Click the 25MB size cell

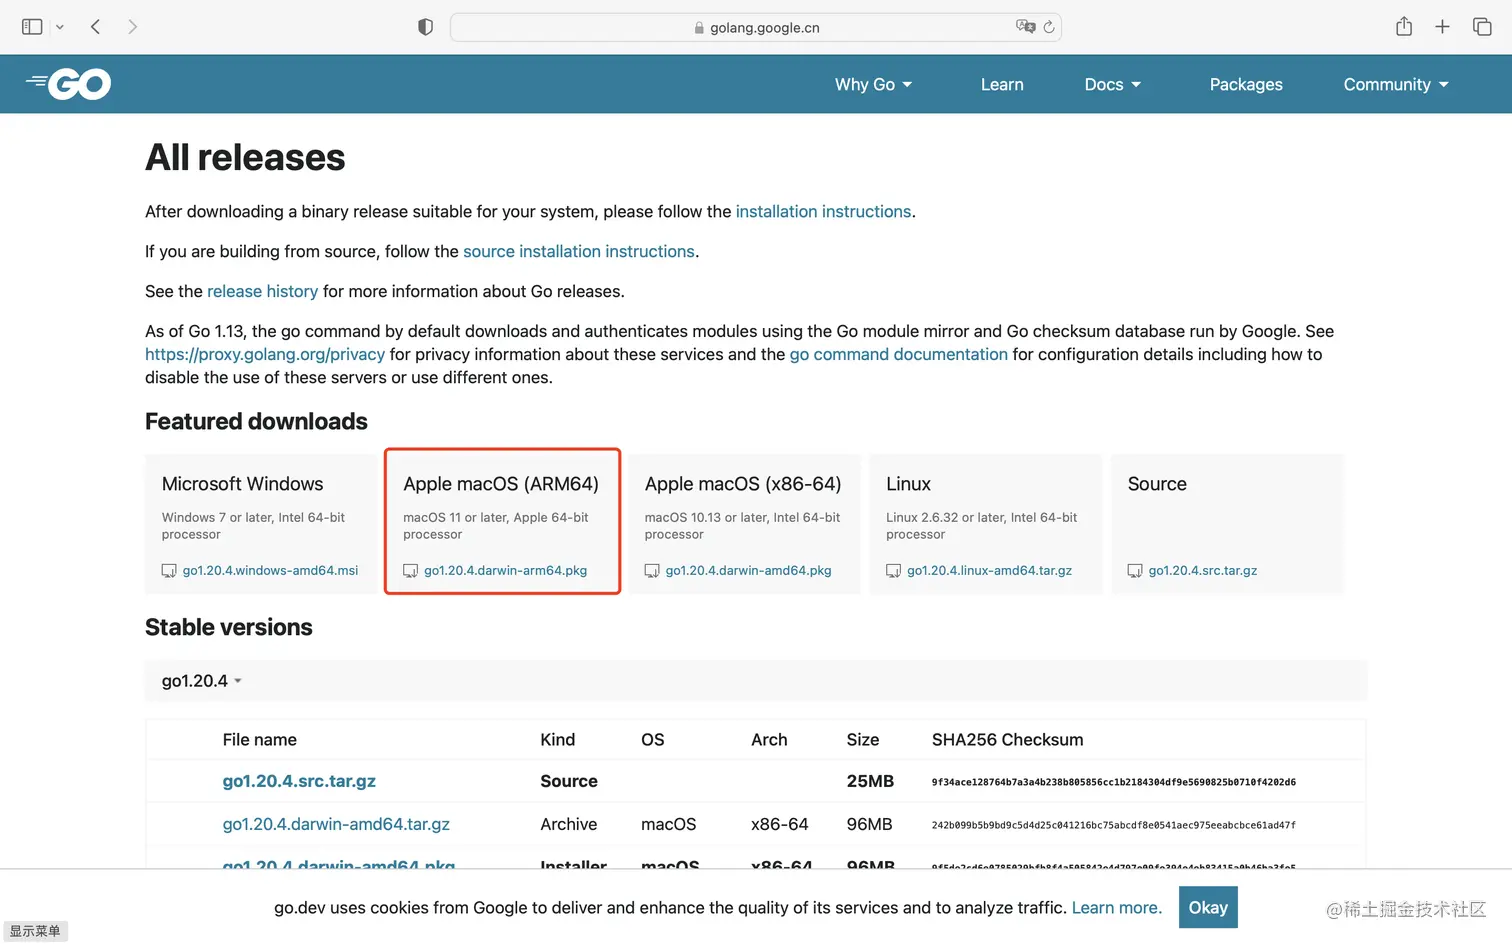tap(870, 782)
